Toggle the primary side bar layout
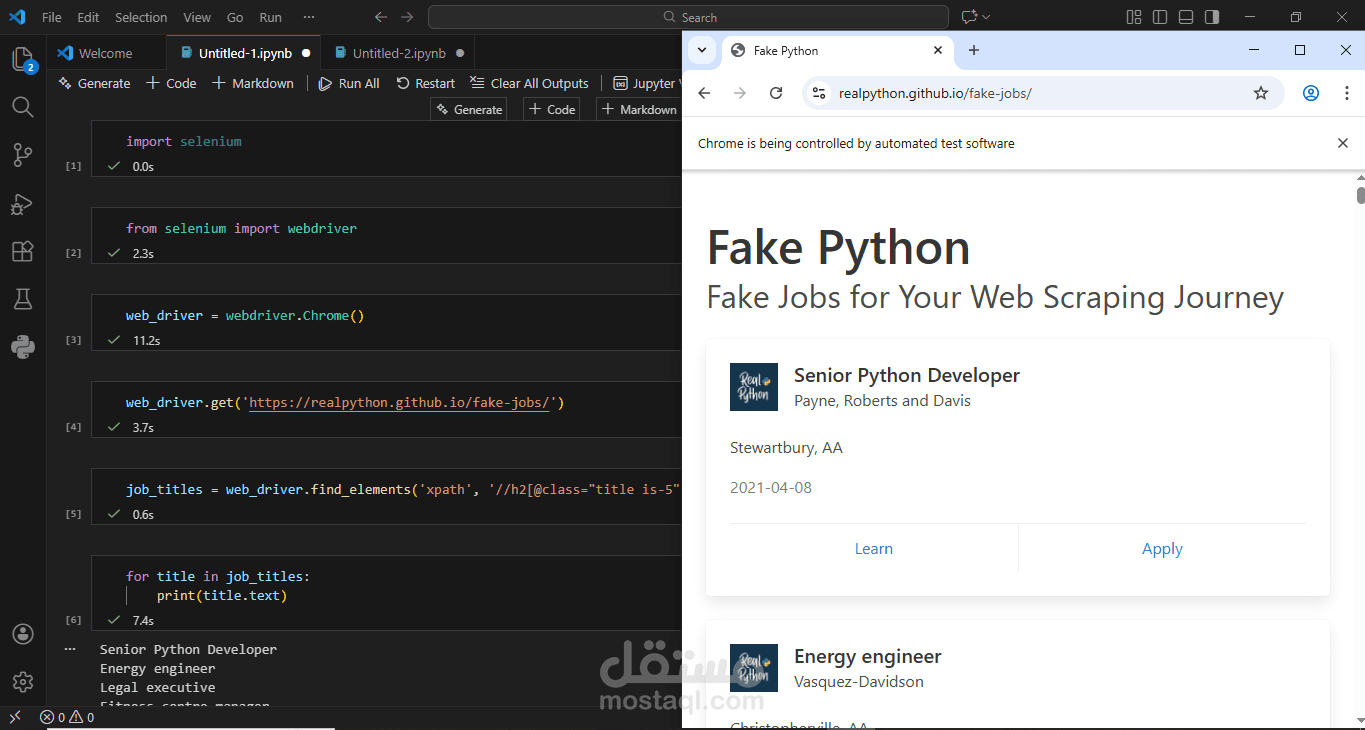 pos(1159,17)
